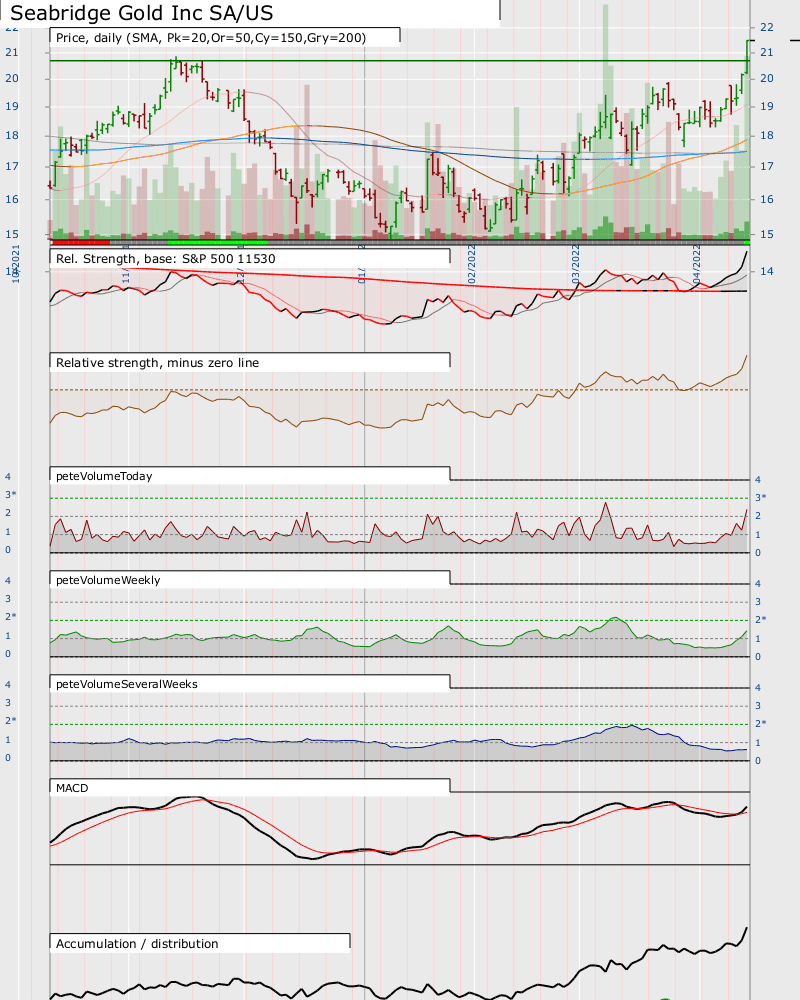The width and height of the screenshot is (800, 1000).
Task: Select the Price daily SMA panel label
Action: [211, 38]
